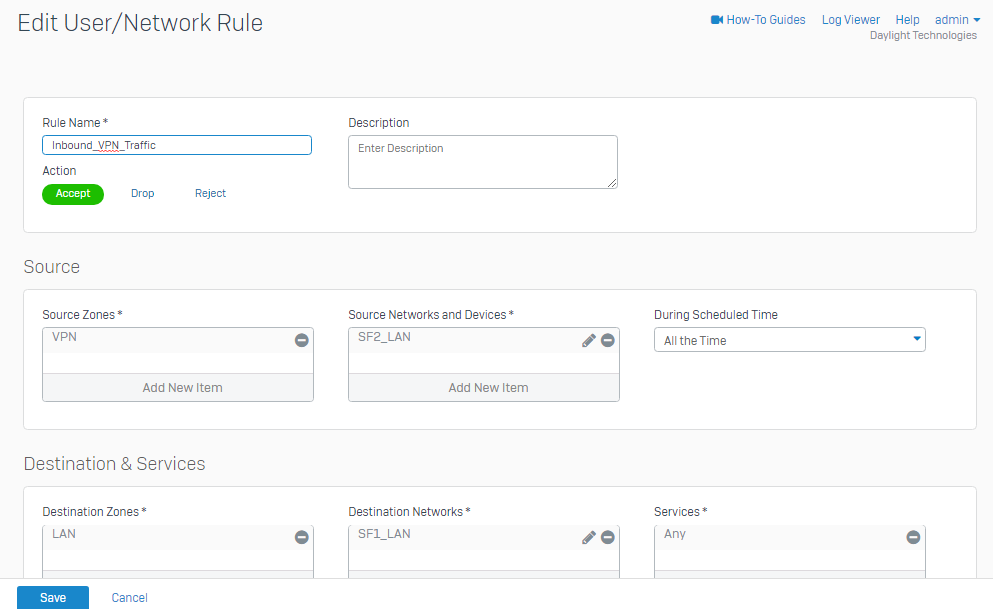Cancel editing the rule

pos(129,598)
